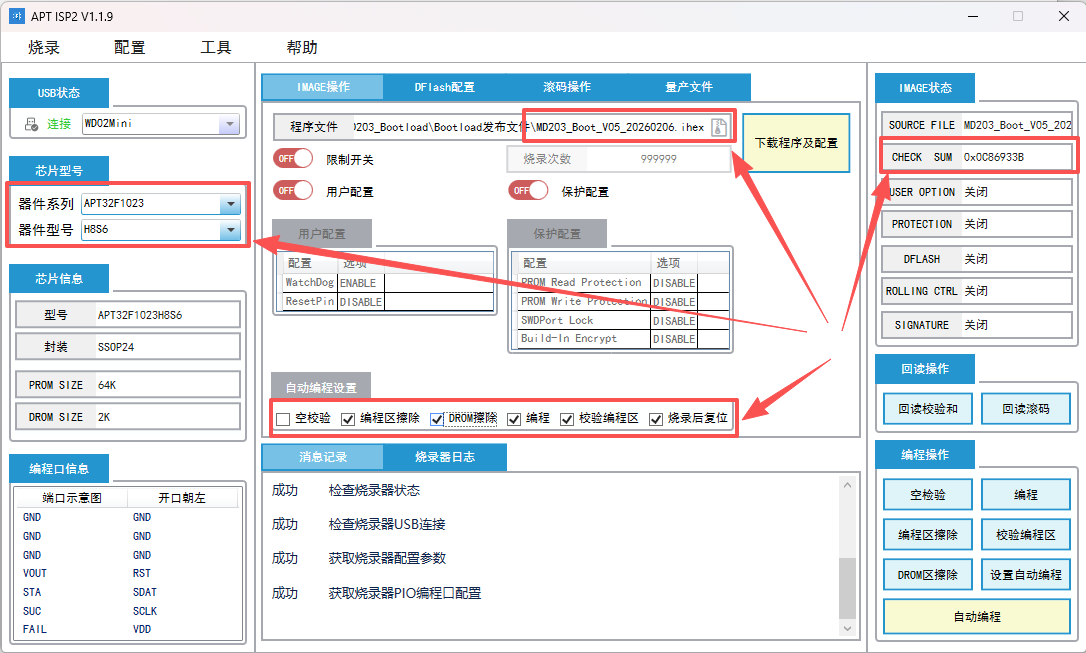The width and height of the screenshot is (1086, 653).
Task: Open the WD02Mini programmer dropdown
Action: (229, 124)
